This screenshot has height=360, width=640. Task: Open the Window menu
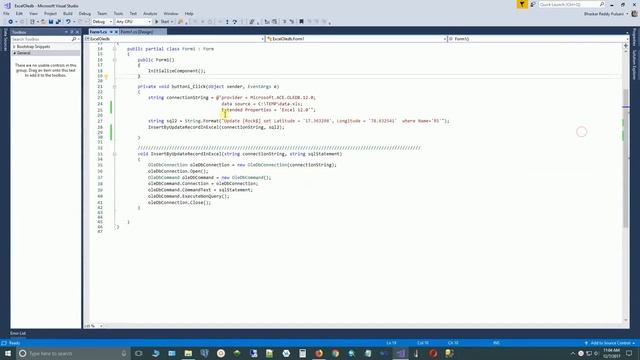[171, 13]
